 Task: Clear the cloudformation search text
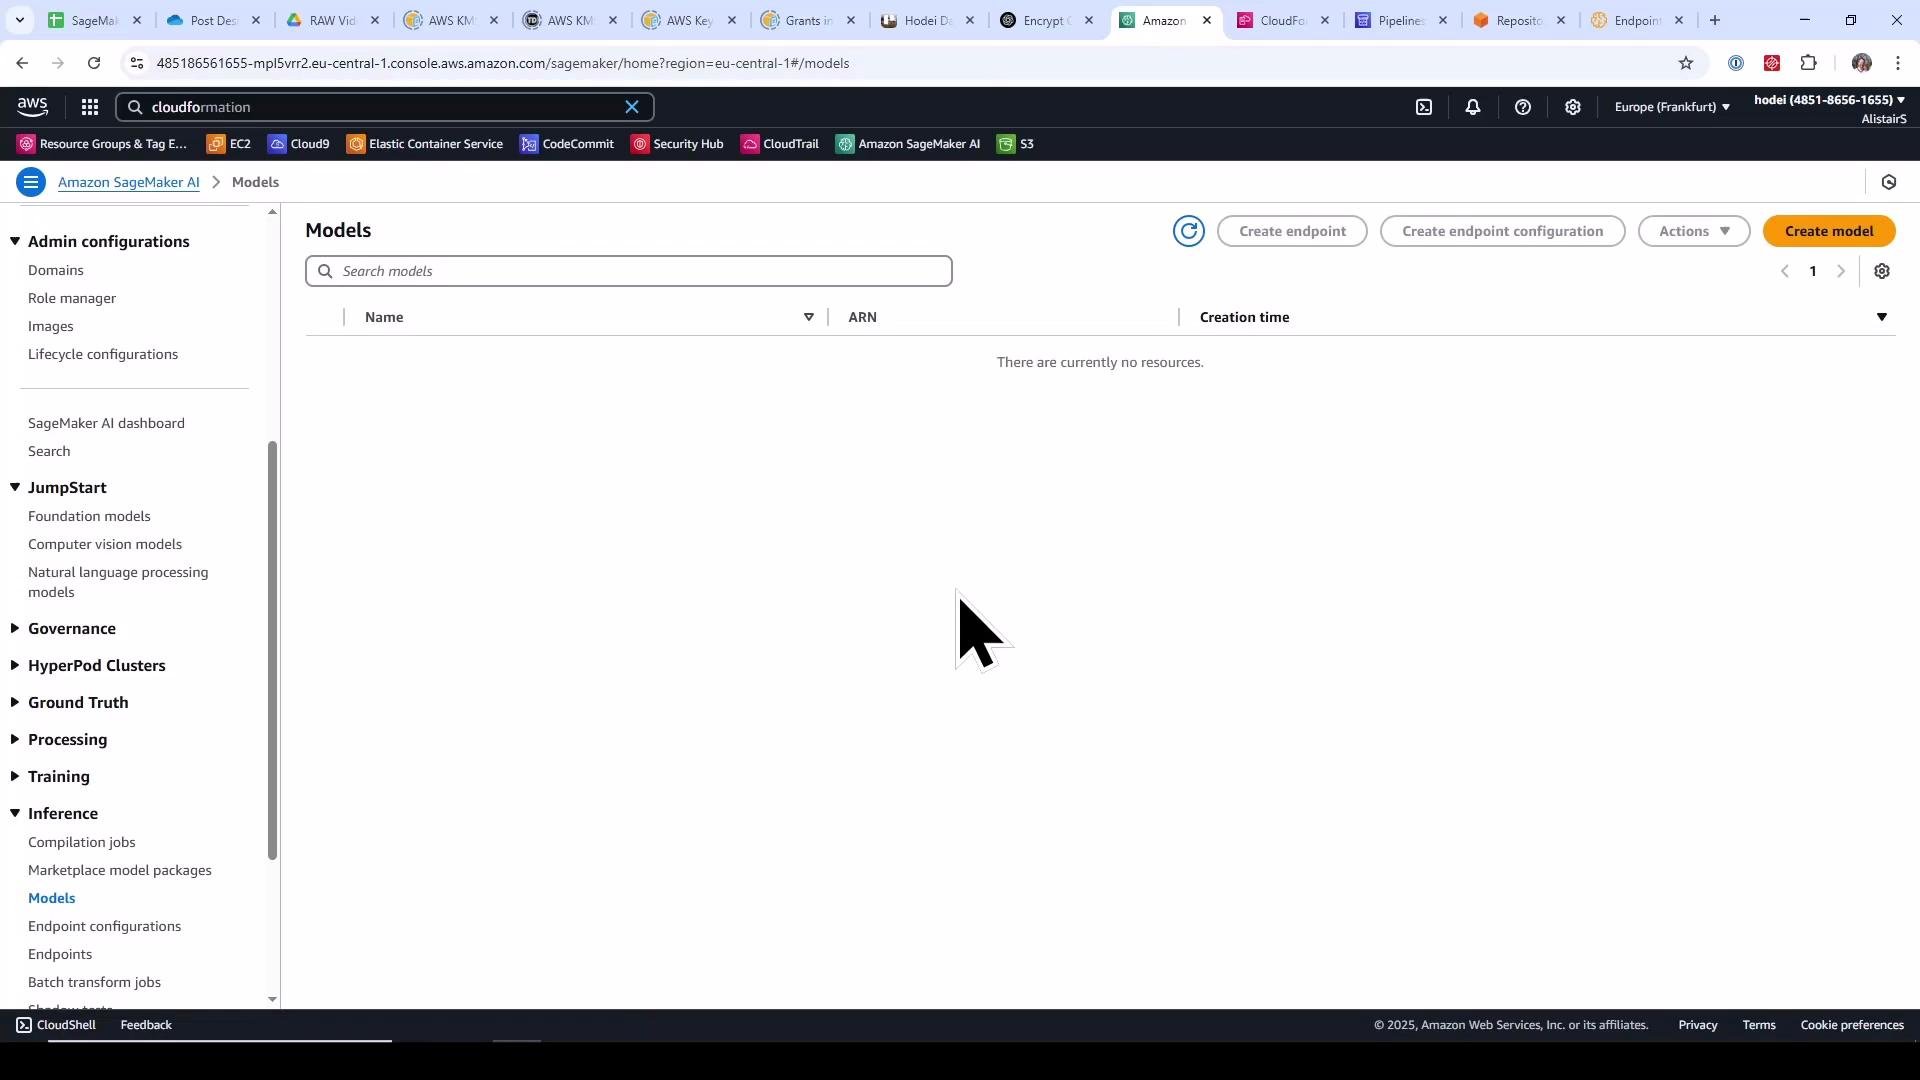632,107
